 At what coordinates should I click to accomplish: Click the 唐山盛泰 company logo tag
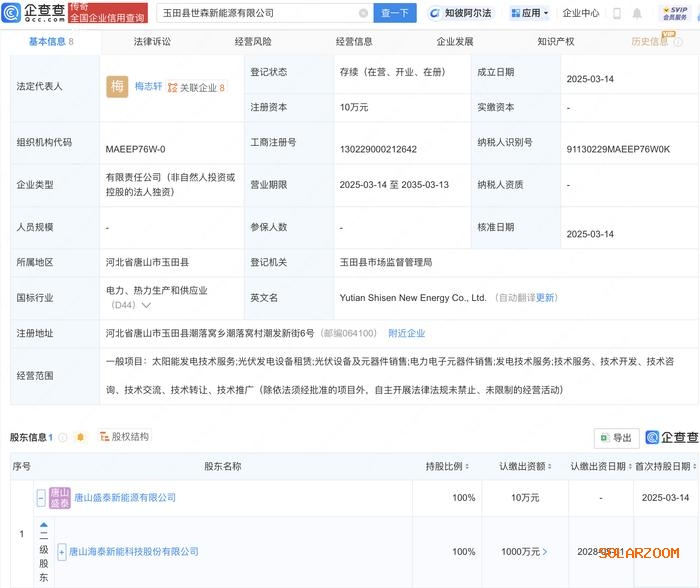[x=59, y=497]
